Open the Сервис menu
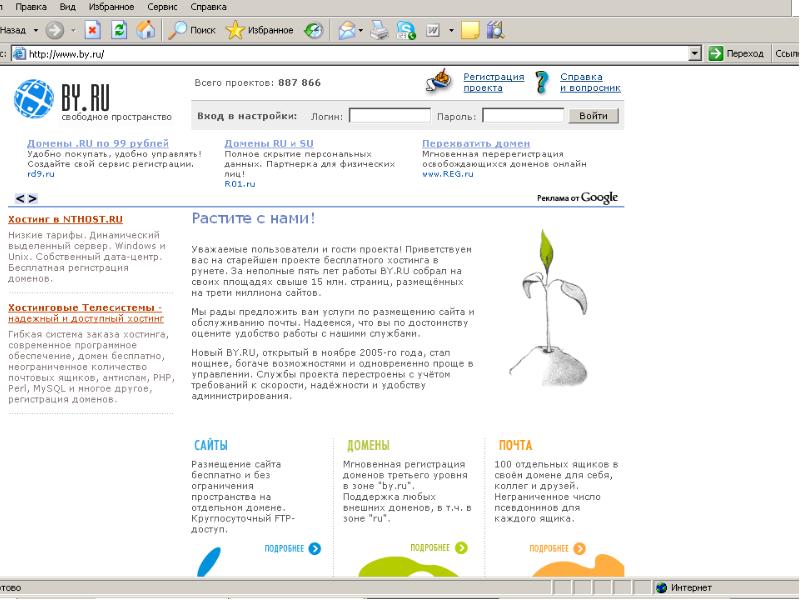800x600 pixels. coord(162,6)
